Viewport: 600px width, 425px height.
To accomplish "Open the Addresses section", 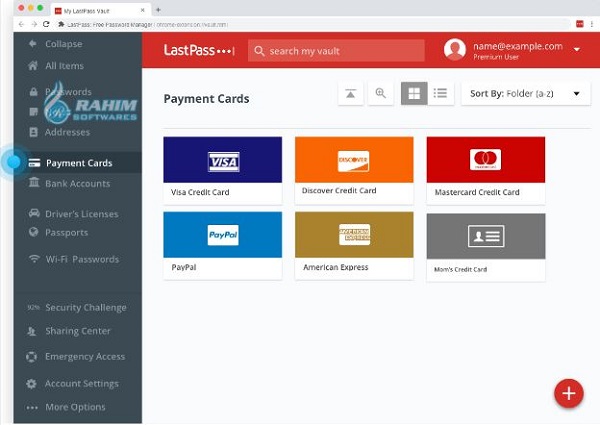I will point(67,132).
